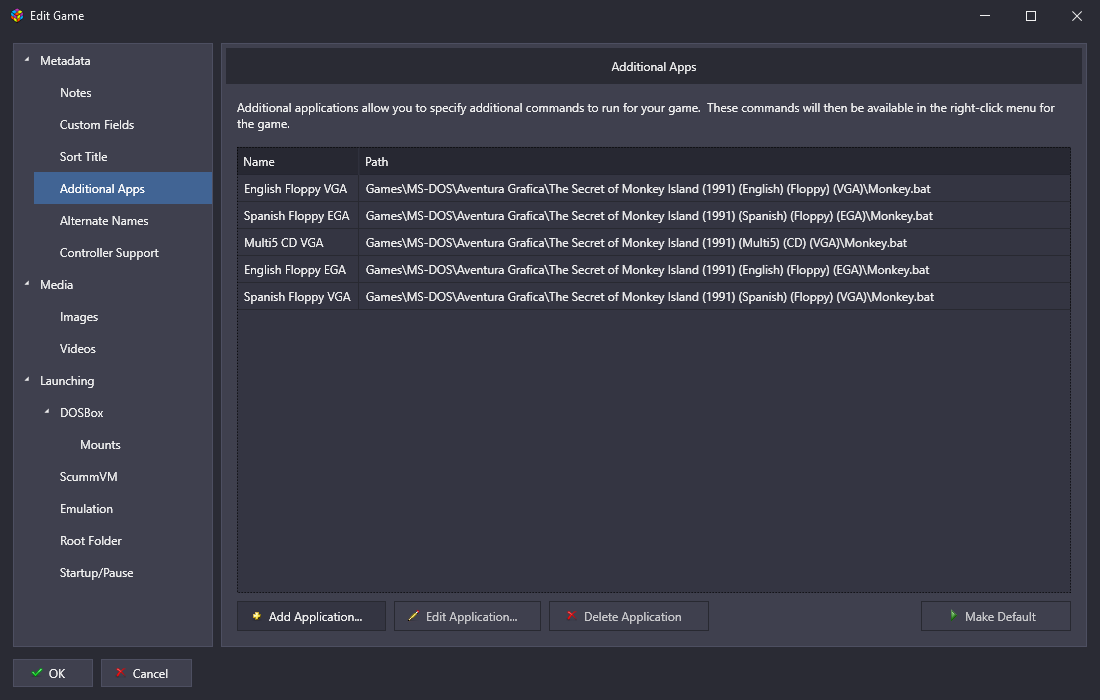Click the Edit Application button label
The width and height of the screenshot is (1100, 700).
471,617
